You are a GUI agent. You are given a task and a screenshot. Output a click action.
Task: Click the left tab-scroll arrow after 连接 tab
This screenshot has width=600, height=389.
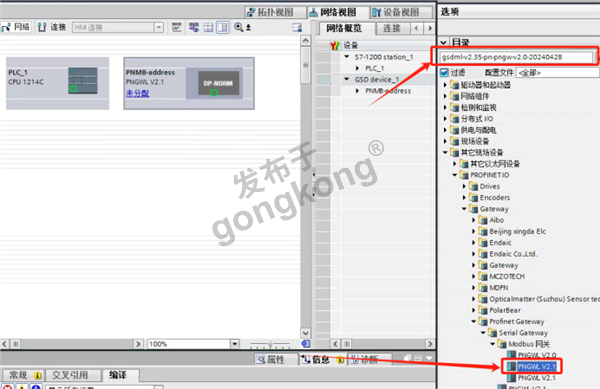click(x=416, y=28)
